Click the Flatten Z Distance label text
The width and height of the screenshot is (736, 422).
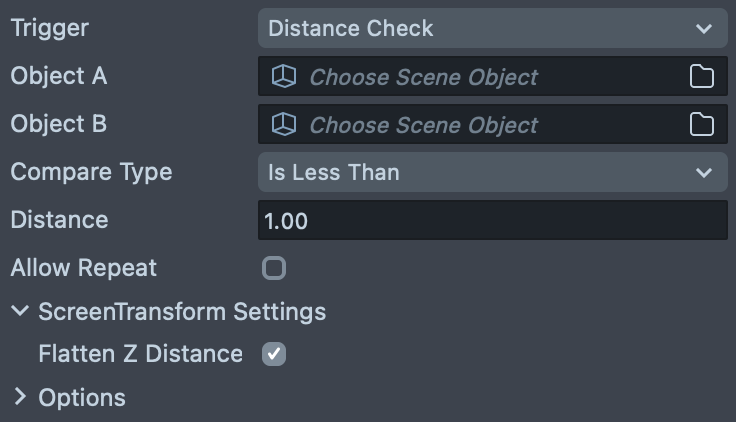point(140,354)
